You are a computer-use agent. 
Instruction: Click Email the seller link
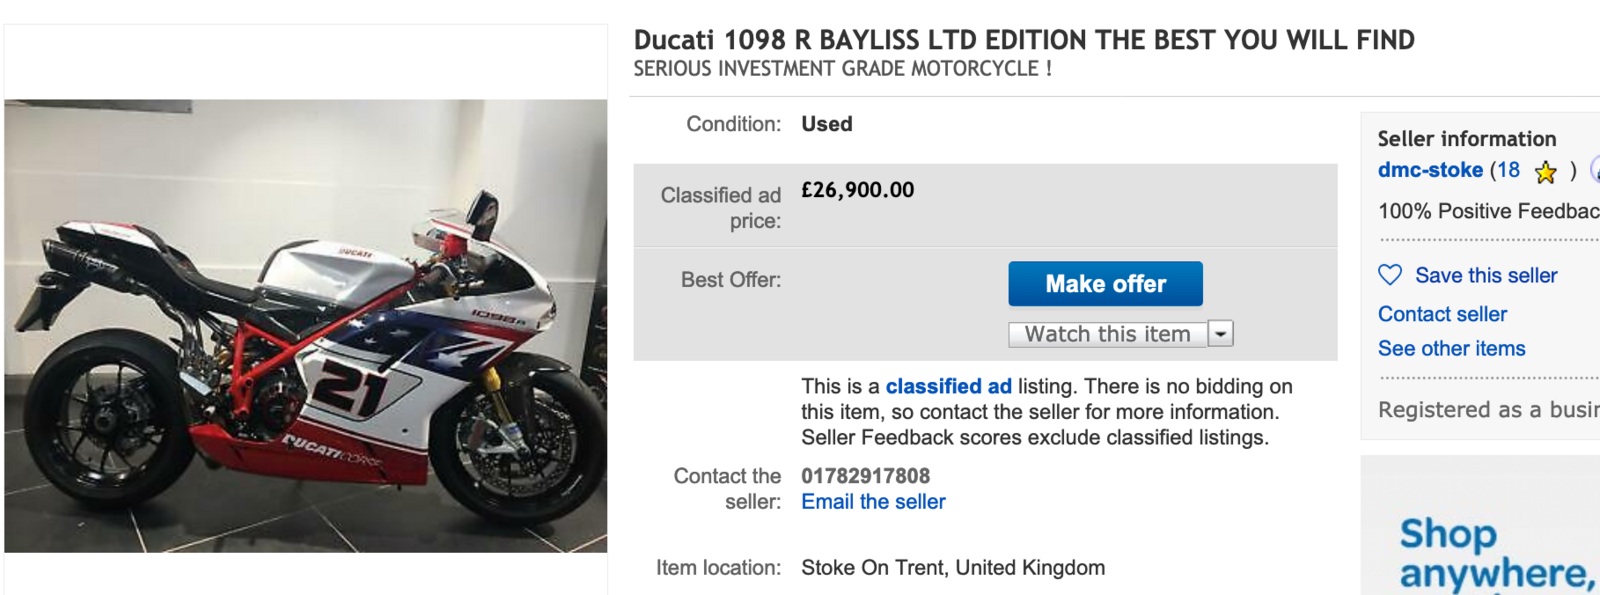click(873, 502)
